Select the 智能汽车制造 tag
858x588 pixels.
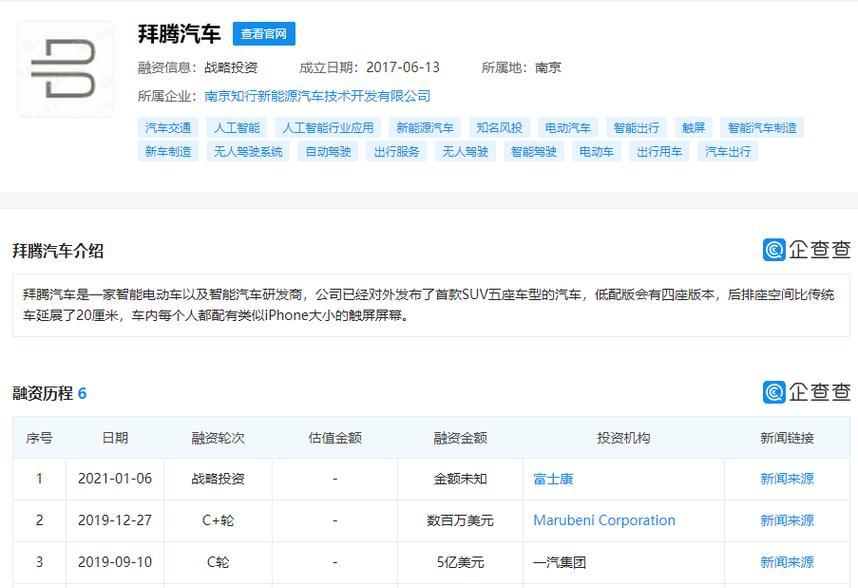762,127
